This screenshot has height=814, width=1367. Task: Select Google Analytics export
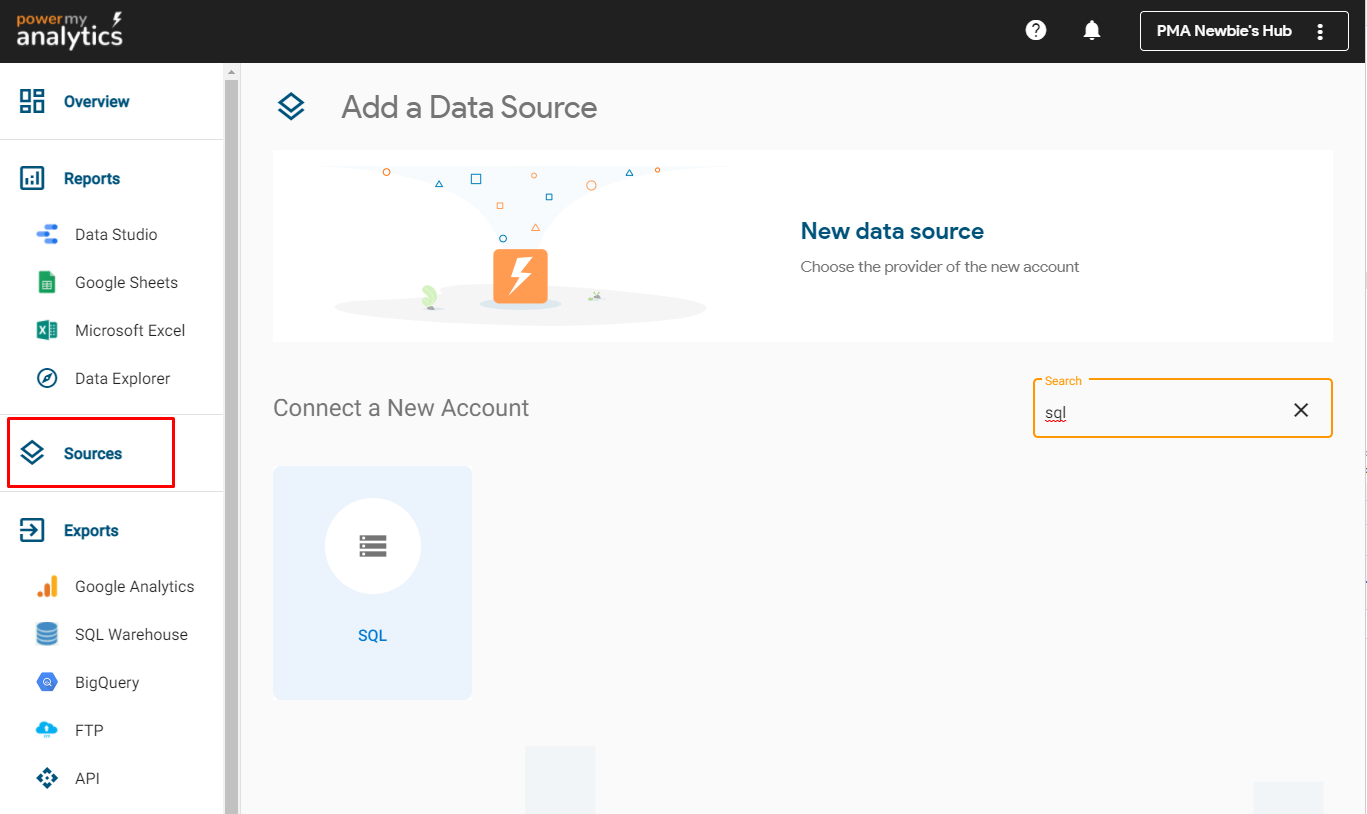coord(134,587)
